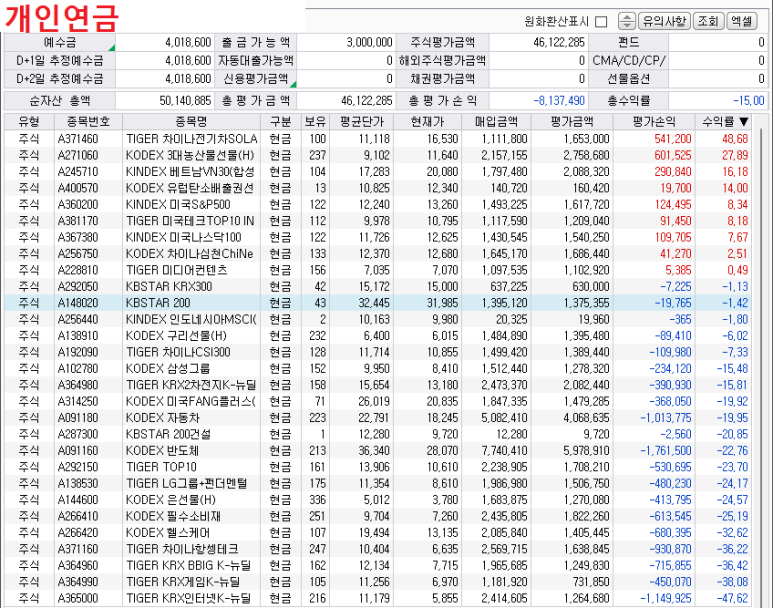The height and width of the screenshot is (608, 773).
Task: Select the KODEX 3대농산물선물(H) row
Action: (x=378, y=155)
